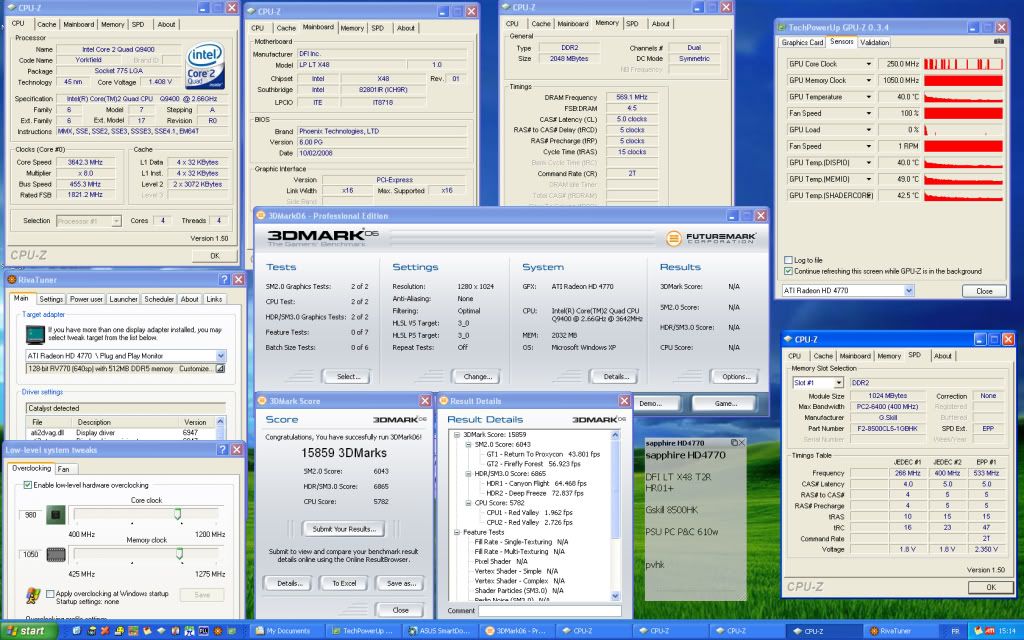Click the RivaTuner help question mark icon
1024x640 pixels.
click(223, 281)
